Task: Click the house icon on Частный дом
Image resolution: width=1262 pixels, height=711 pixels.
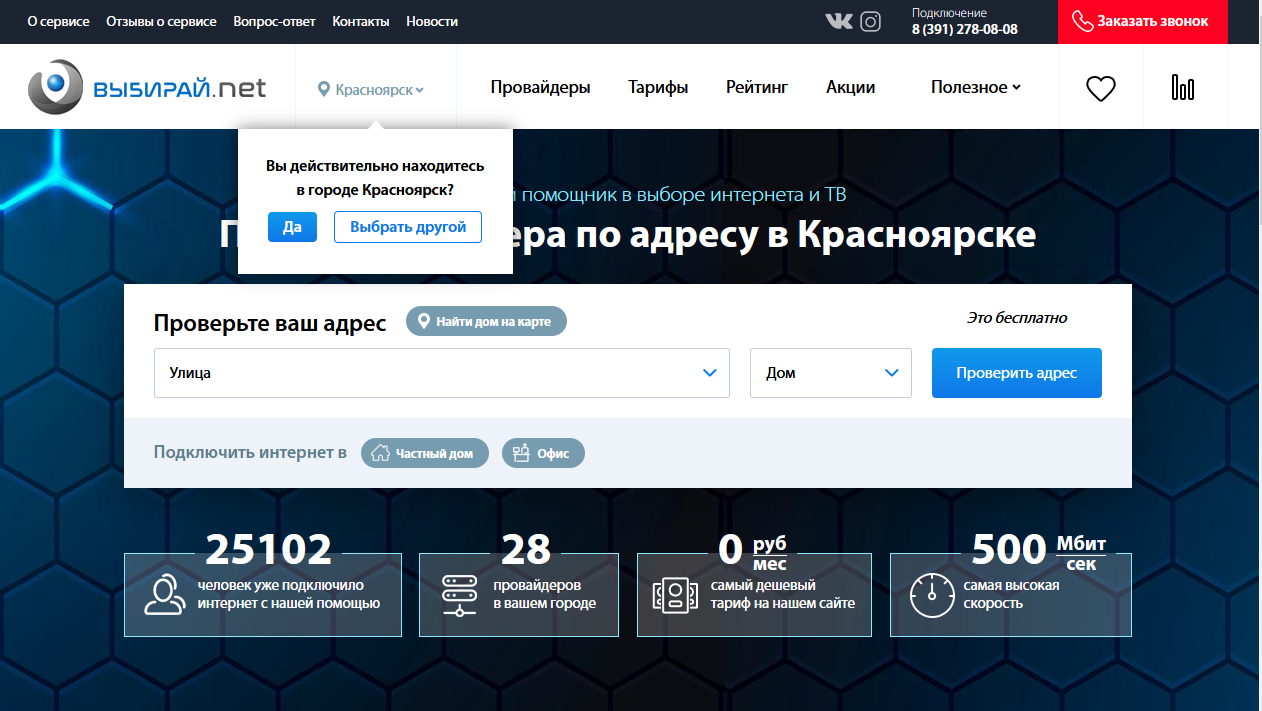Action: click(380, 453)
